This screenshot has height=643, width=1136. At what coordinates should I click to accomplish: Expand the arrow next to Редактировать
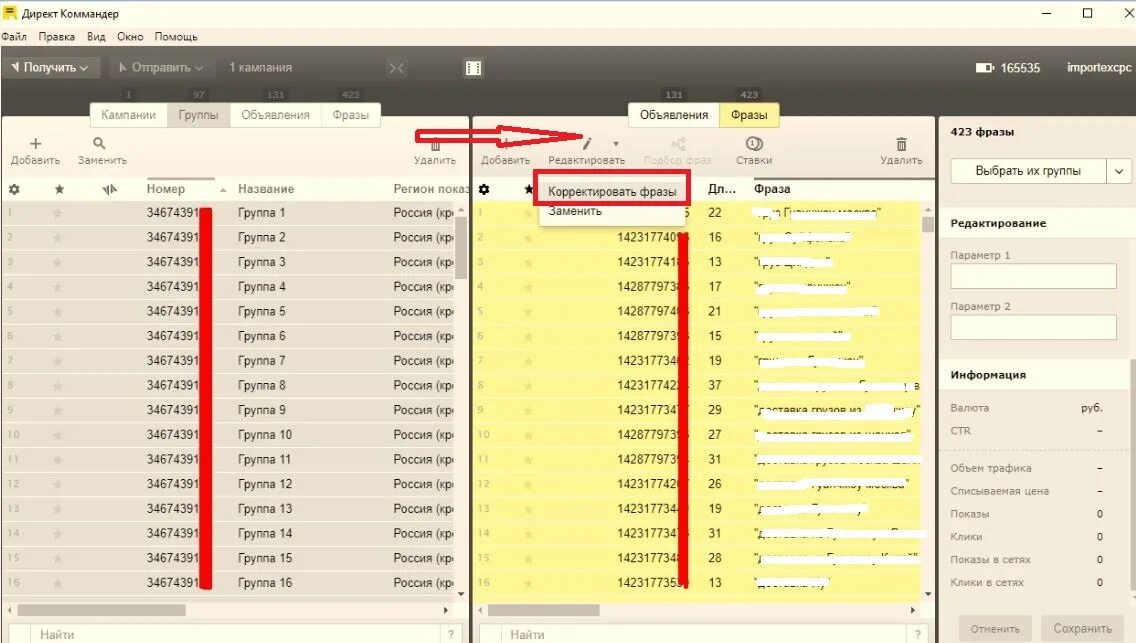(616, 143)
